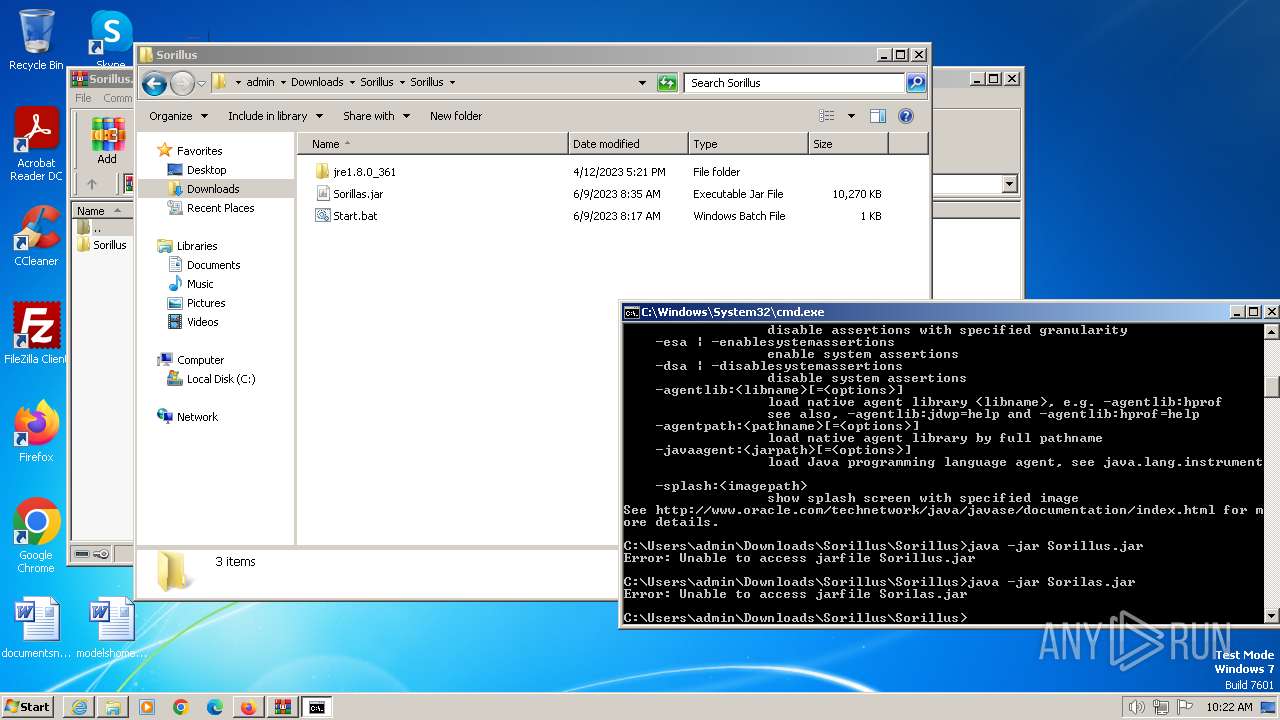The width and height of the screenshot is (1280, 720).
Task: Click the cmd scrollbar down arrow
Action: coord(1272,617)
